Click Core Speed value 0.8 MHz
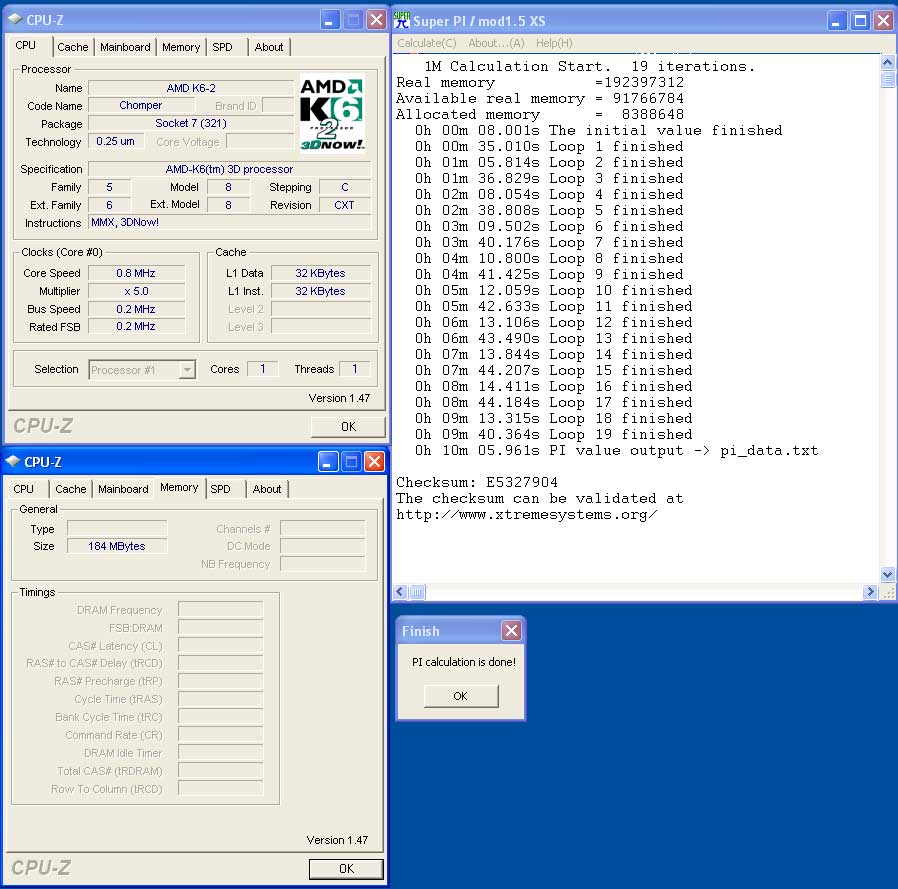Viewport: 898px width, 889px height. pos(136,273)
